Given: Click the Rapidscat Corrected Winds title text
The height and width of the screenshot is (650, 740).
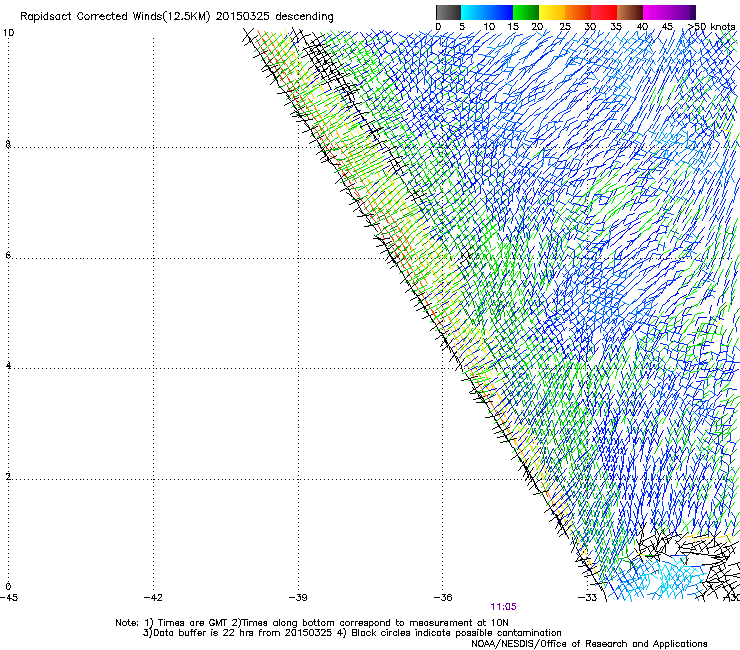Looking at the screenshot, I should [x=177, y=17].
